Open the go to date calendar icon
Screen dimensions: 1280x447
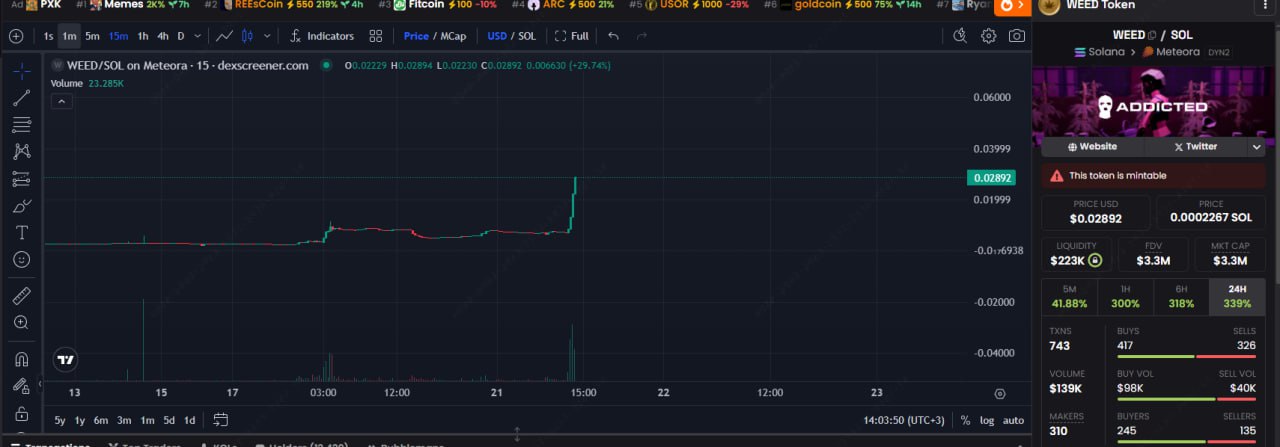pos(220,420)
